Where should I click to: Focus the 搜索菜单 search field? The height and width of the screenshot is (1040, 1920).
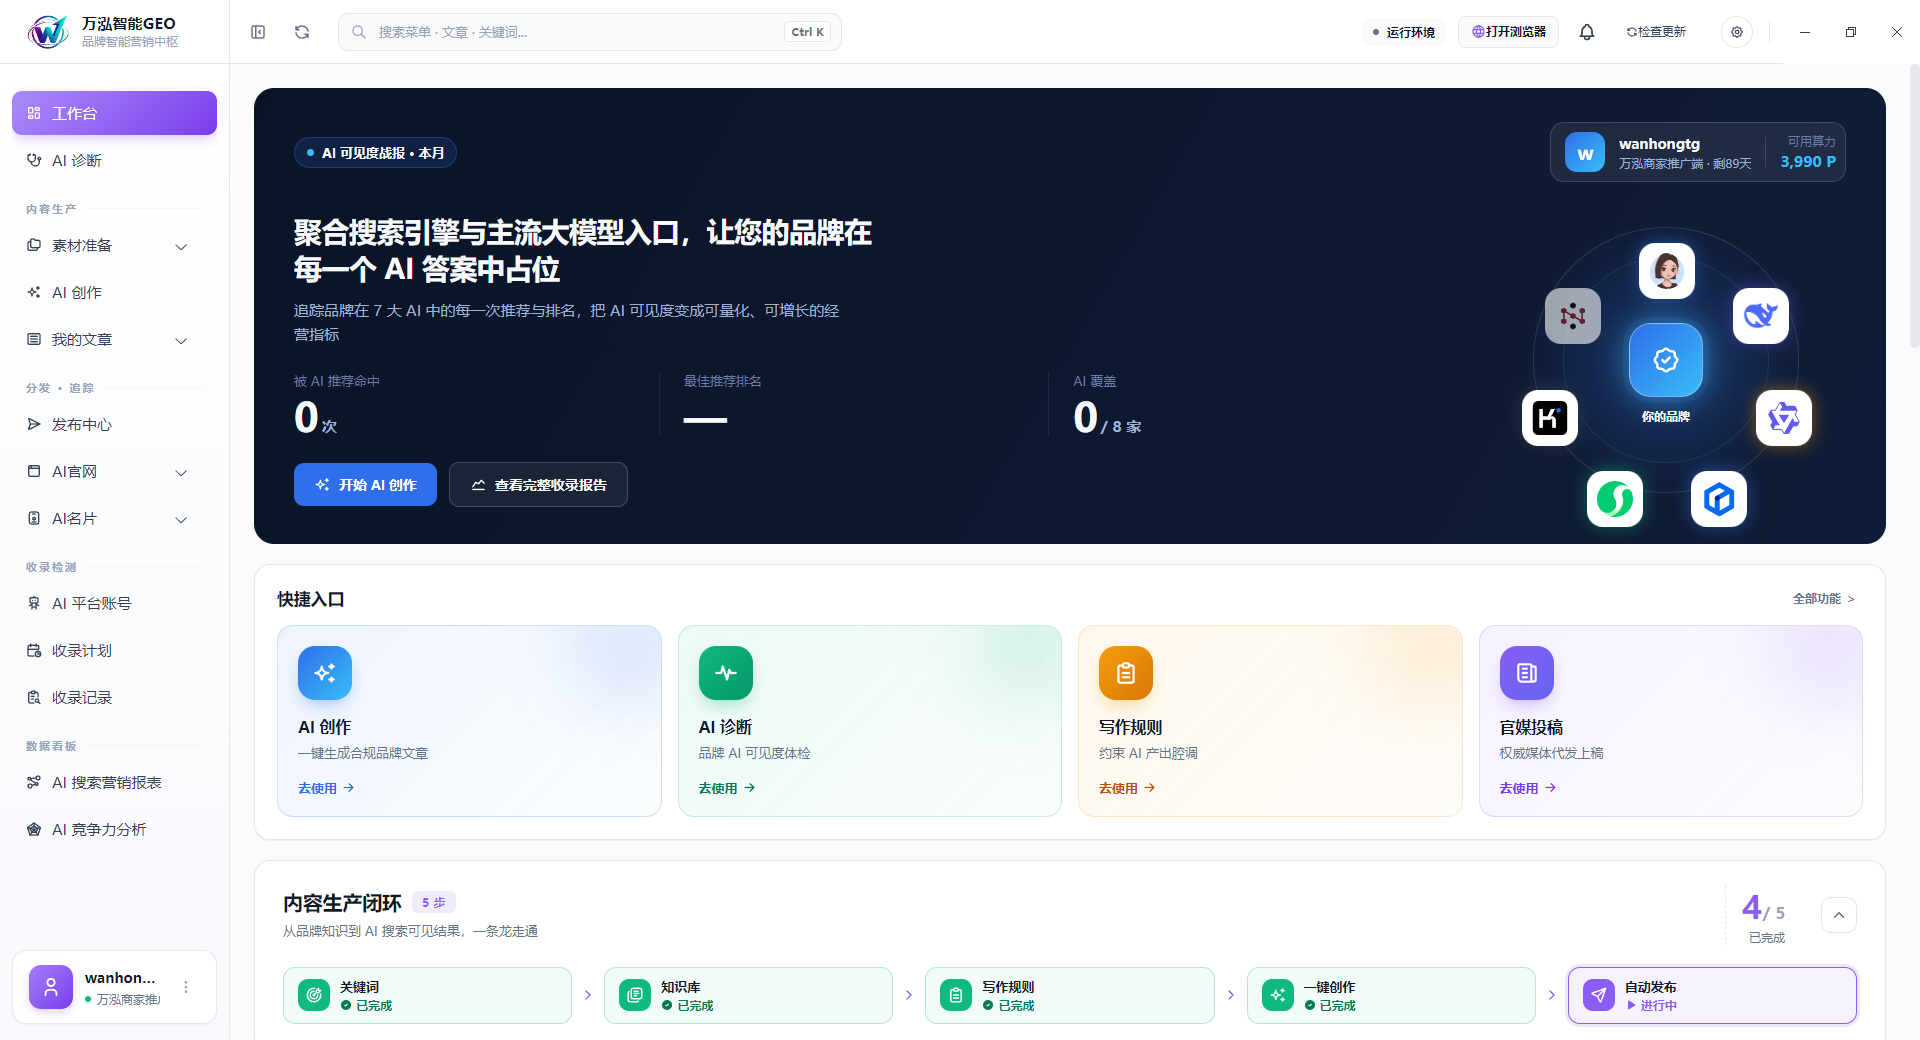(x=590, y=32)
